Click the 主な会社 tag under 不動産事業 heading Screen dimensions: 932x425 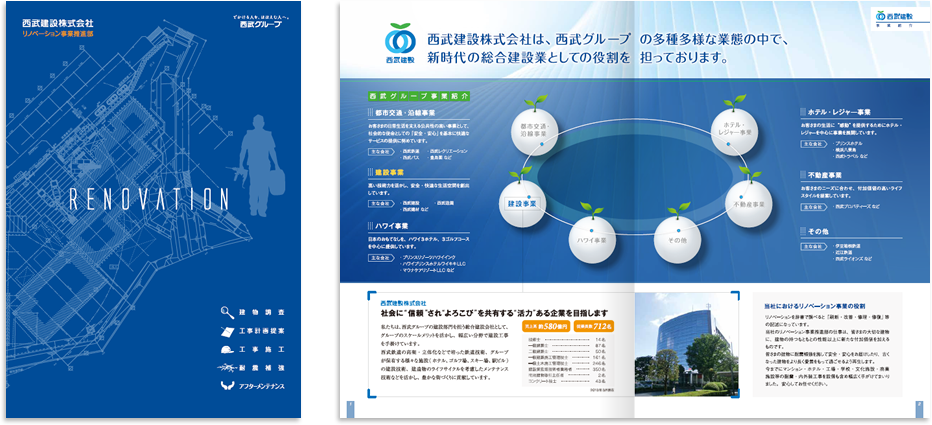[x=814, y=206]
